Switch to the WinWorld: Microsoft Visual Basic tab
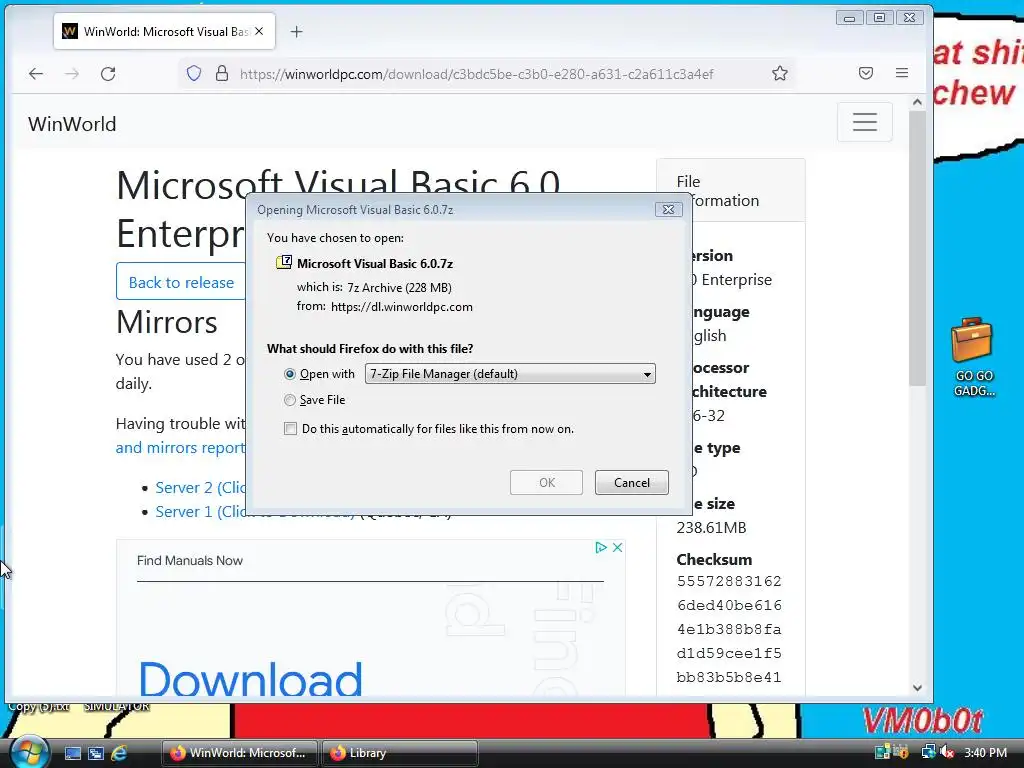Viewport: 1024px width, 768px height. coord(165,31)
